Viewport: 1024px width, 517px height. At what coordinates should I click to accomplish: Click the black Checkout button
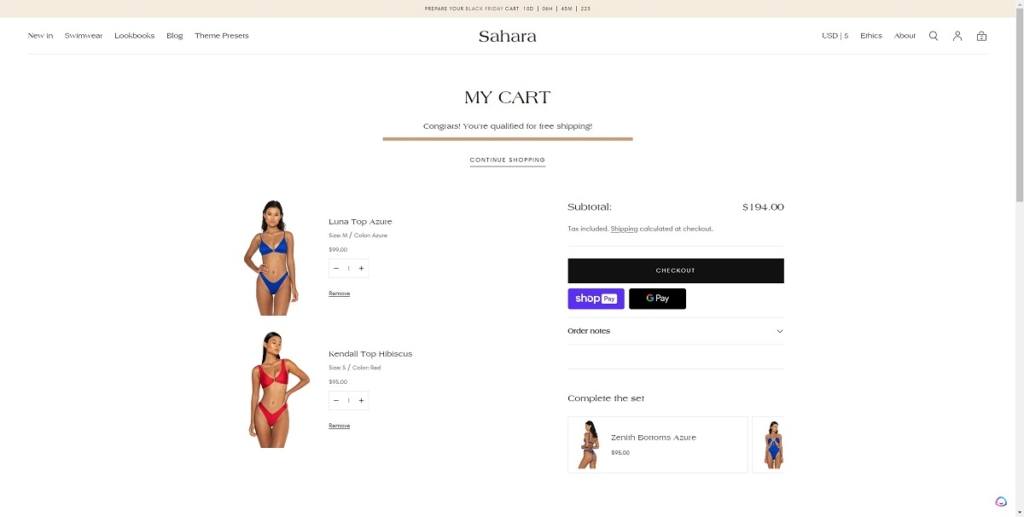(x=675, y=270)
